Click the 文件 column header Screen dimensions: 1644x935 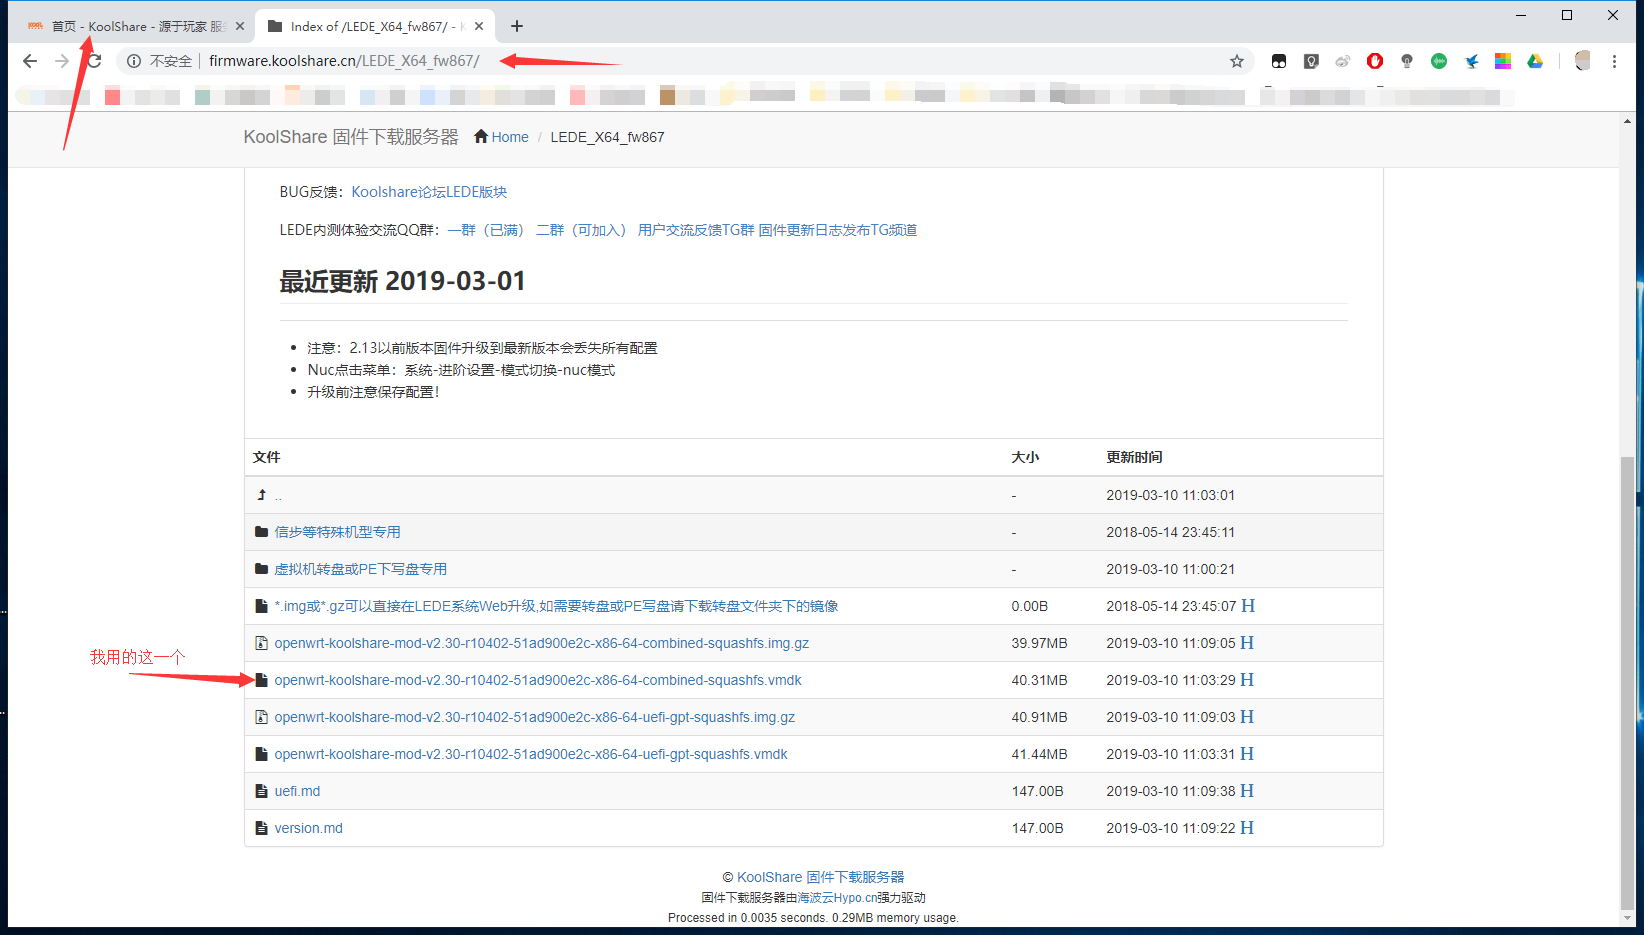click(267, 457)
